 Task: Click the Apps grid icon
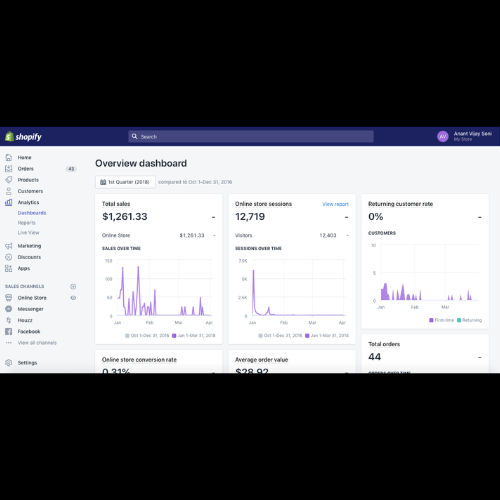click(9, 268)
